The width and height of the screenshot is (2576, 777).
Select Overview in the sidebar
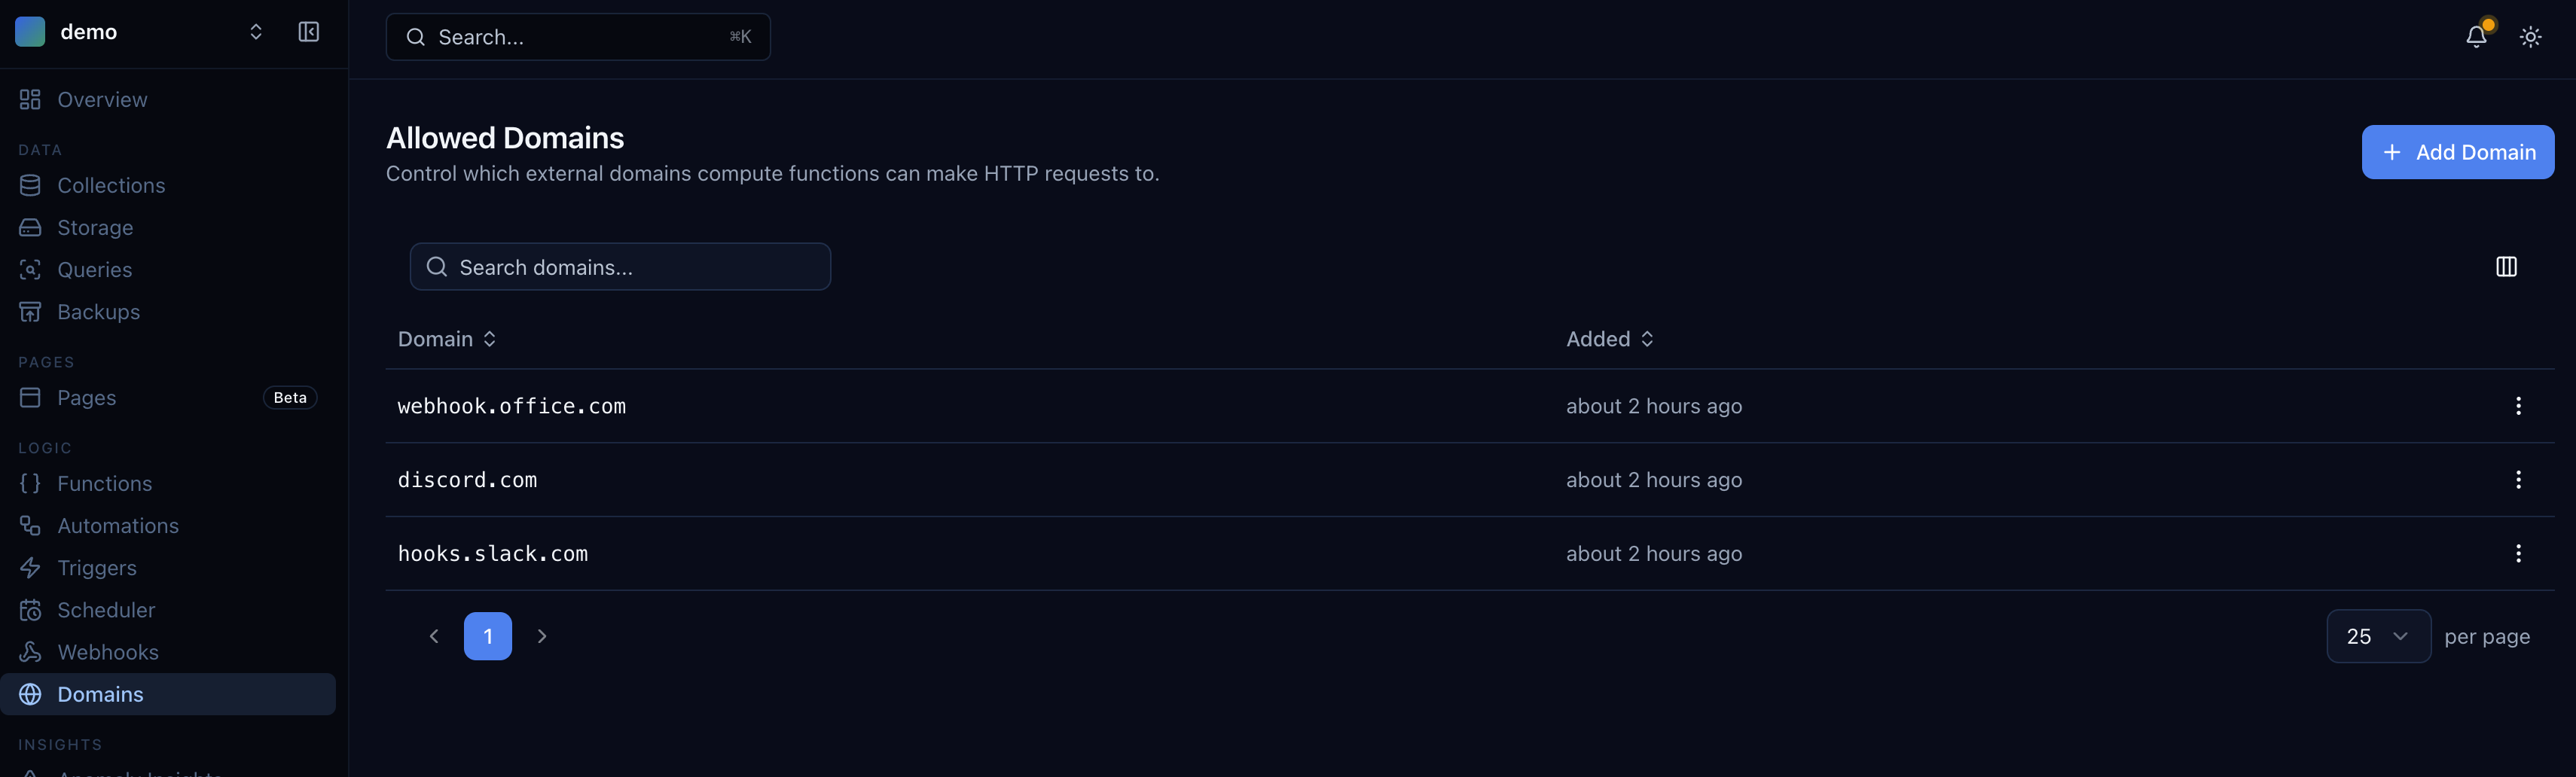point(101,99)
